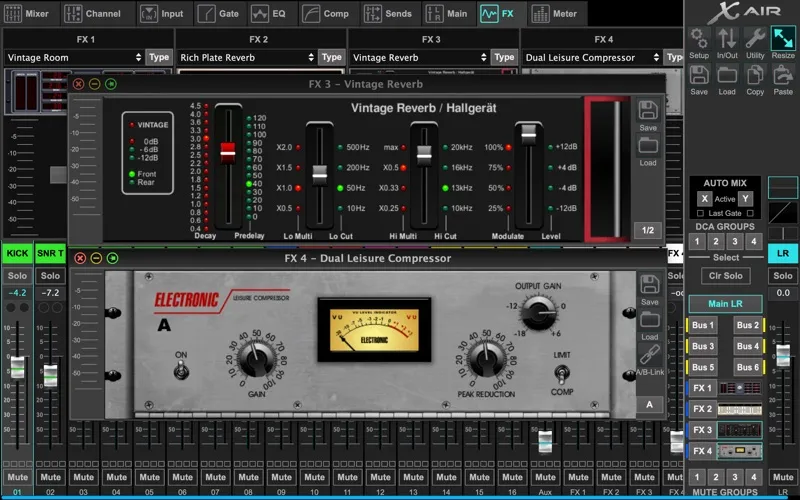Toggle the A/B-Link chain icon

tap(650, 360)
